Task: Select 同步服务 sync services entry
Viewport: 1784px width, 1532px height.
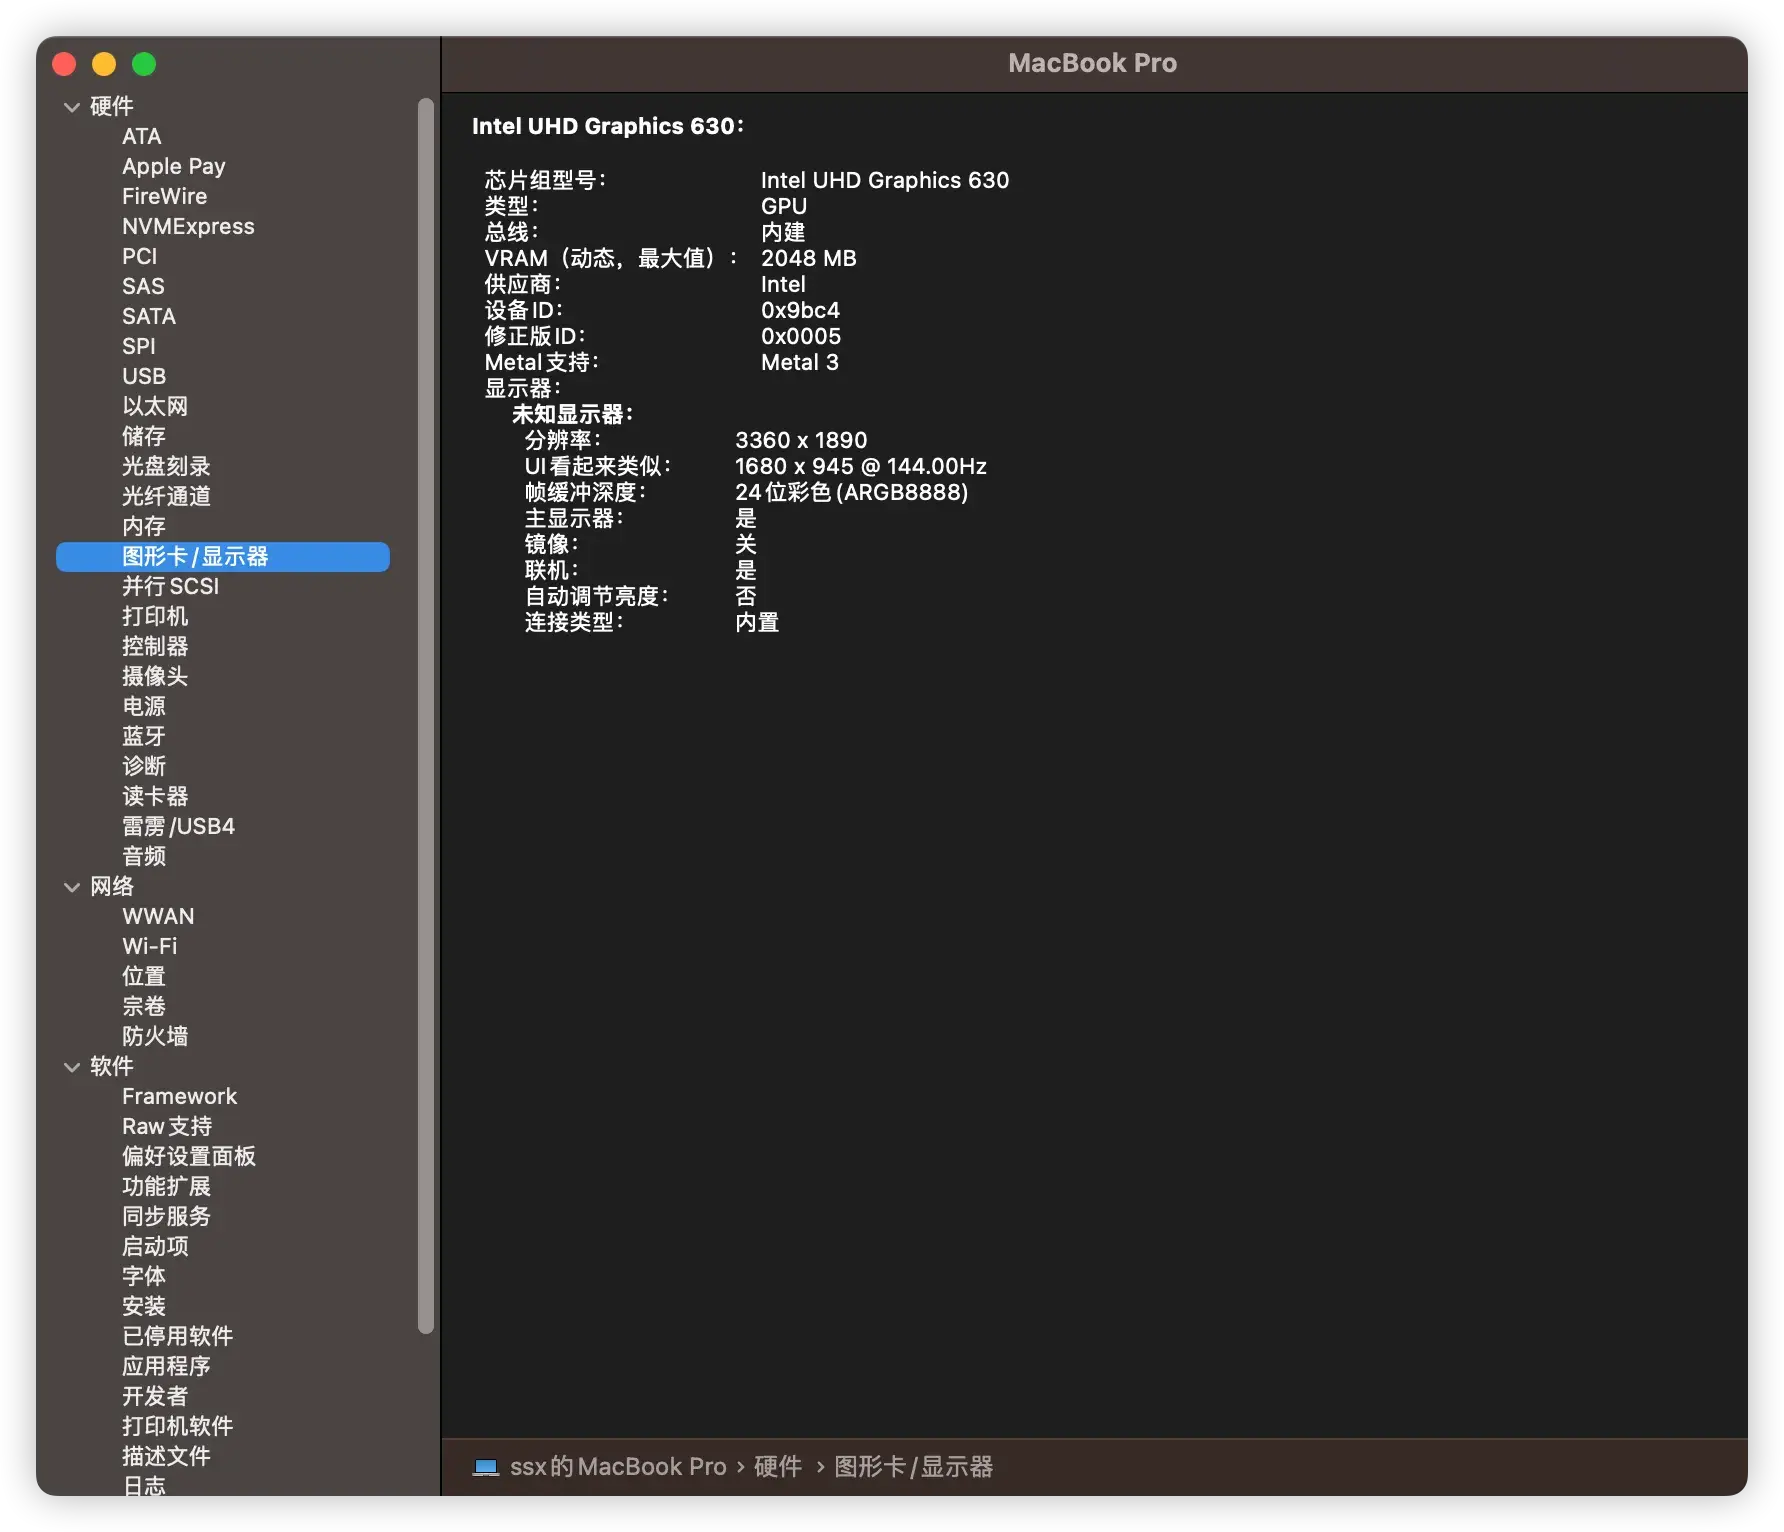Action: 166,1216
